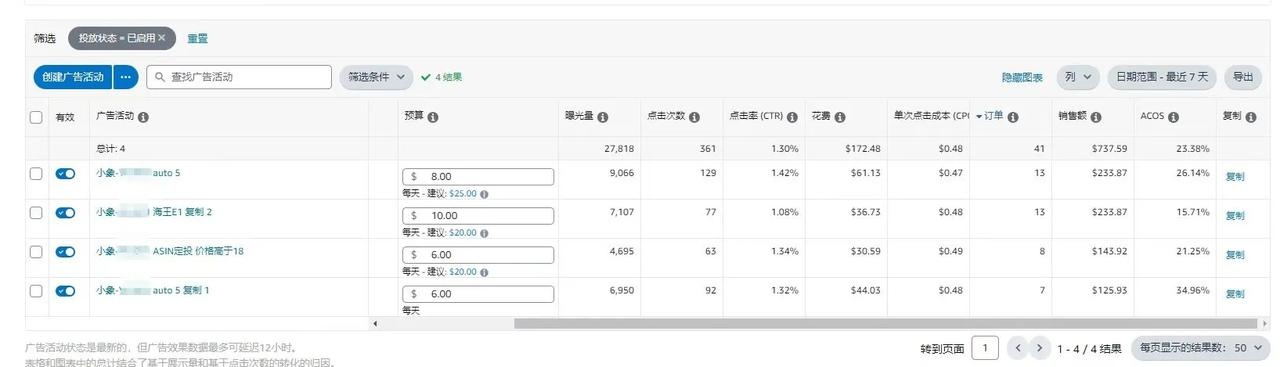Open the 列 columns dropdown
1280x367 pixels.
[1076, 77]
